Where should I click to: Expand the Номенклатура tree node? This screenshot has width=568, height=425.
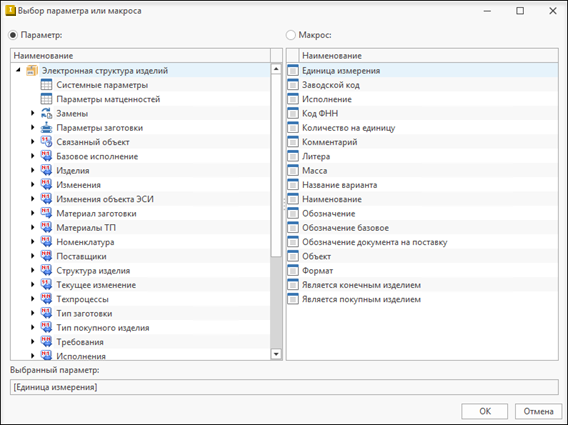tap(33, 242)
